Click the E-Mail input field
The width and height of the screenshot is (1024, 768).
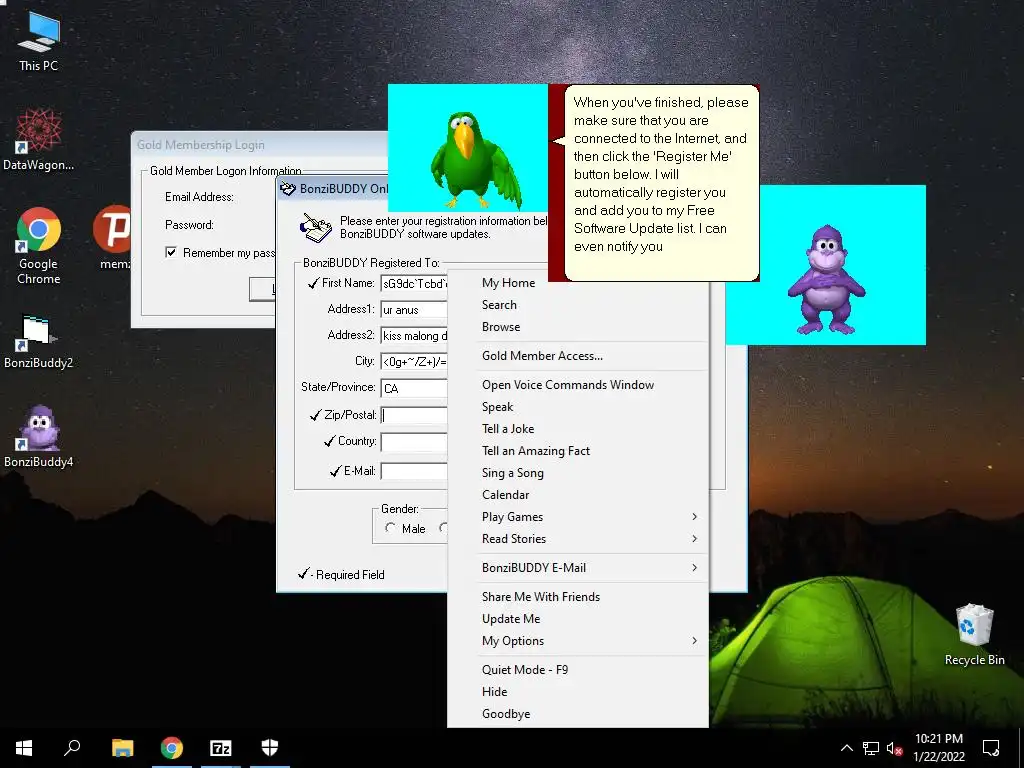[414, 472]
